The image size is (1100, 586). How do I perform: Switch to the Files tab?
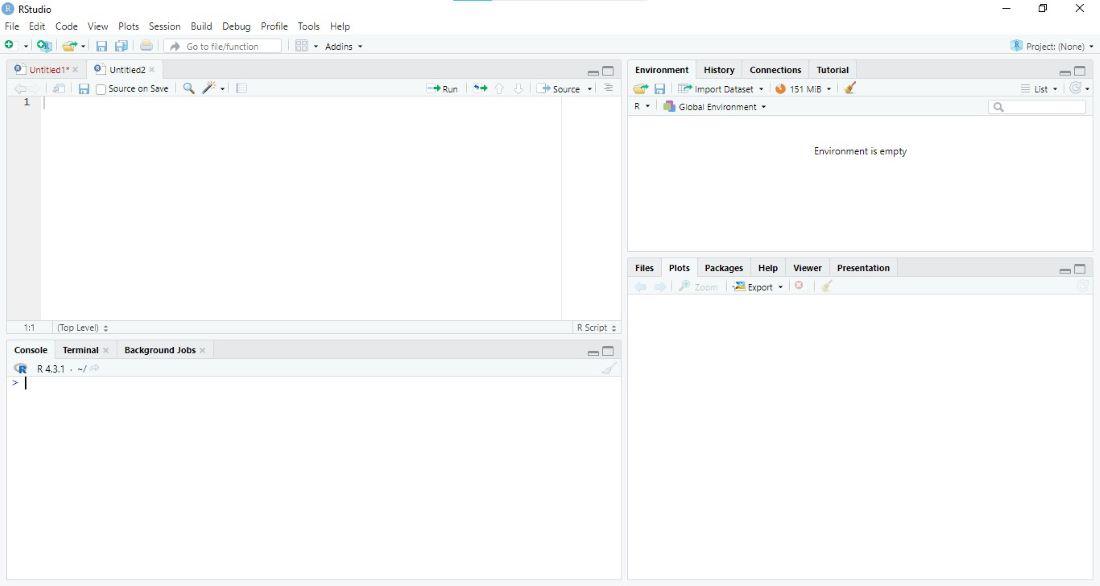coord(644,268)
